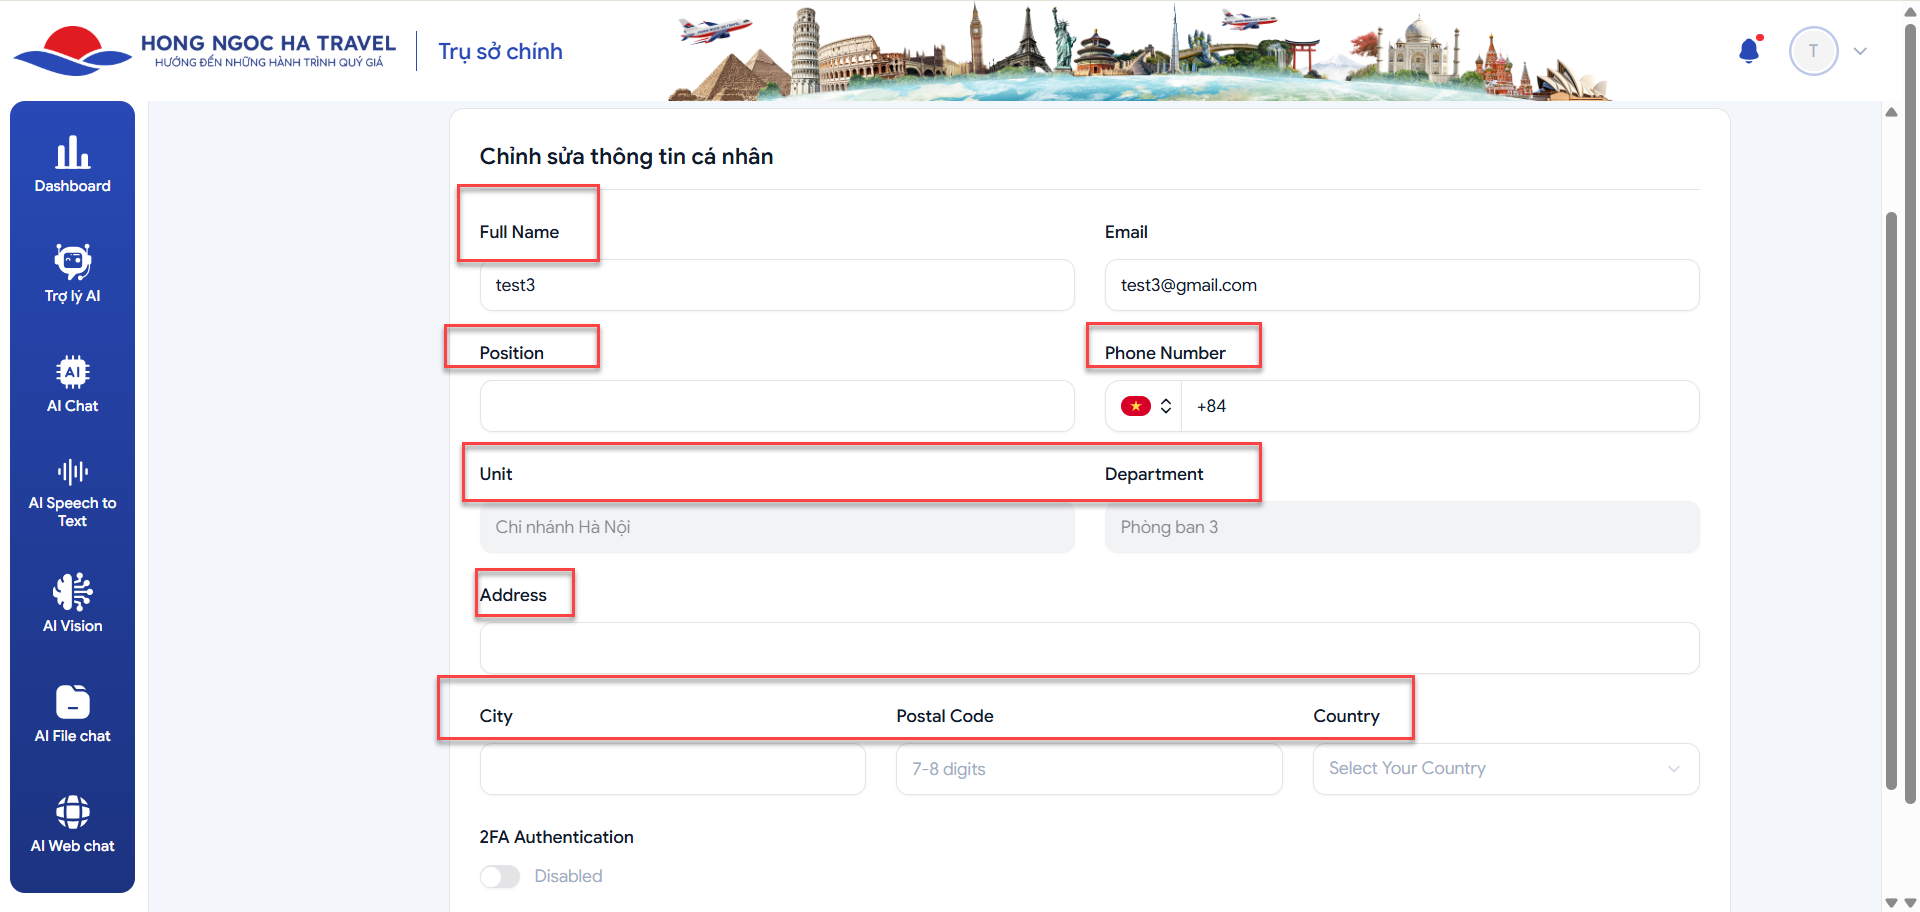Click the Postal Code input field
The image size is (1920, 912).
pyautogui.click(x=1088, y=769)
